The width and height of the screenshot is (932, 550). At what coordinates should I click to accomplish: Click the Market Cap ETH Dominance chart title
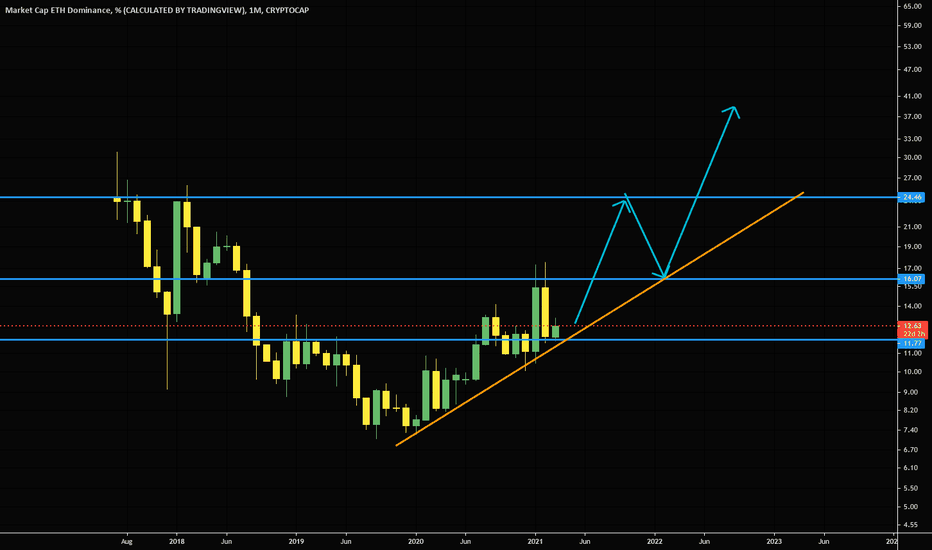pyautogui.click(x=157, y=10)
